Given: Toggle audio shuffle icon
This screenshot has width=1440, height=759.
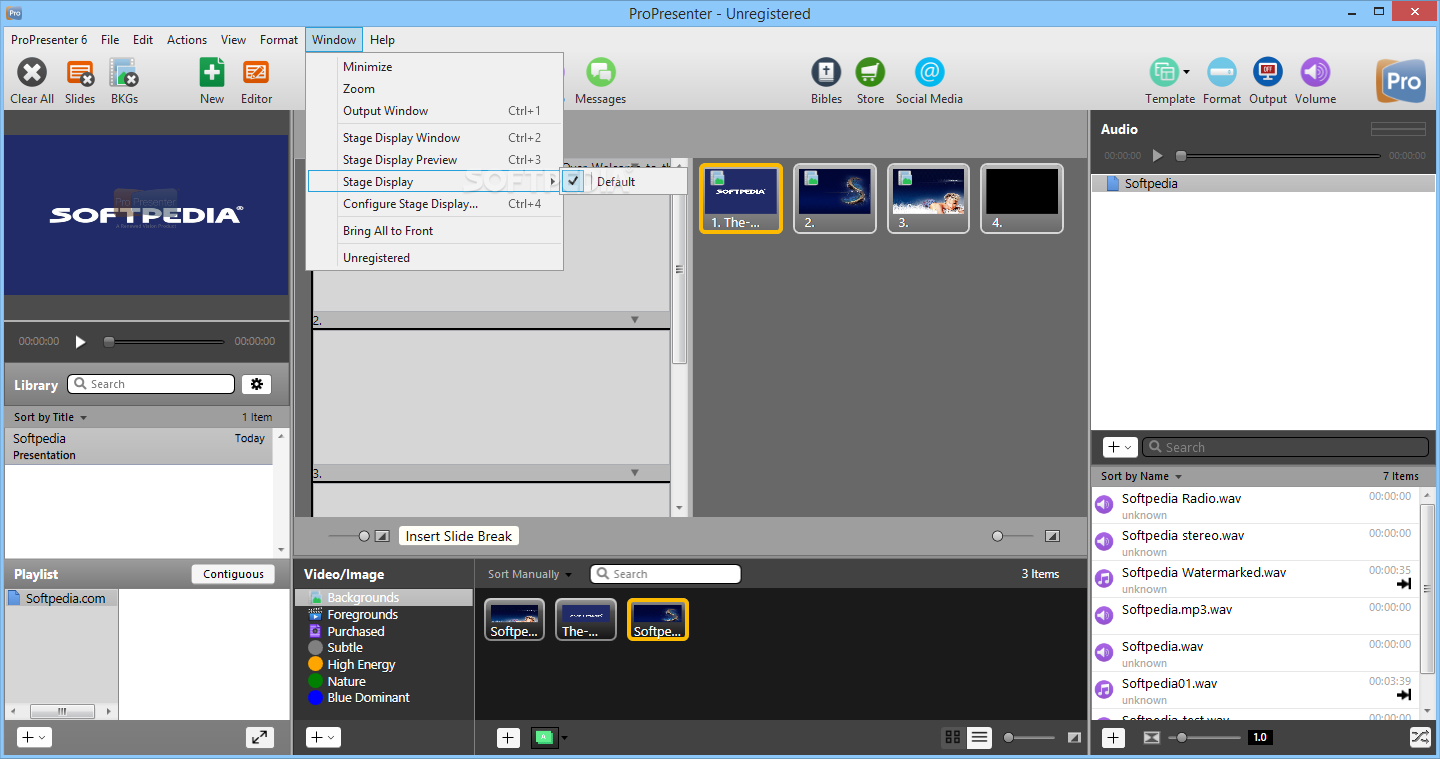Looking at the screenshot, I should (1420, 737).
